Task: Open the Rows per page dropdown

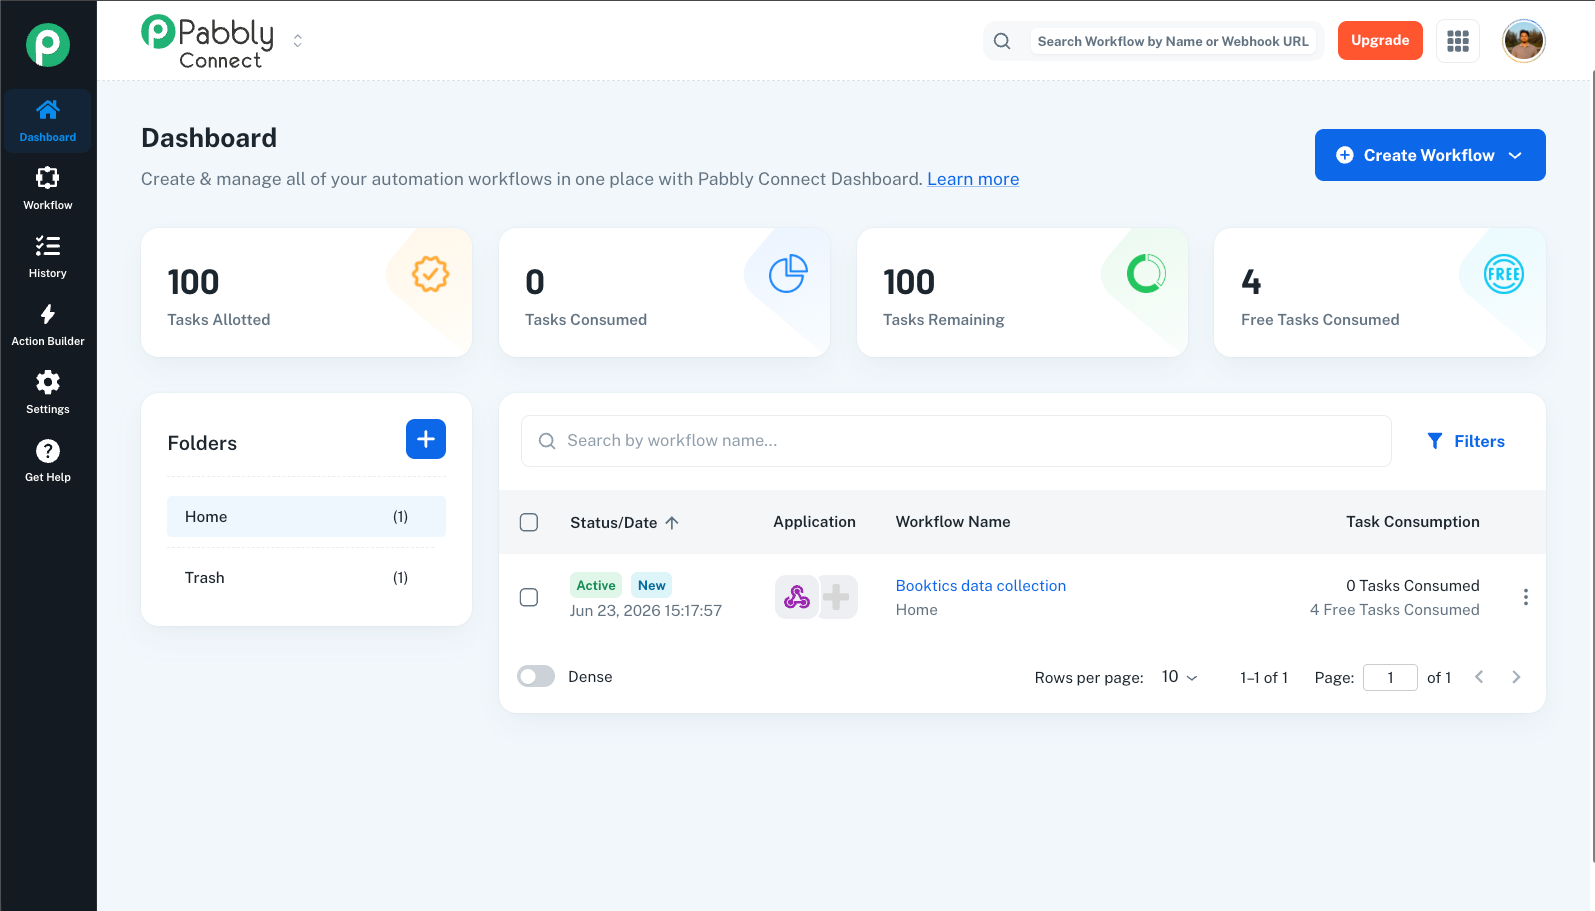Action: [1180, 677]
